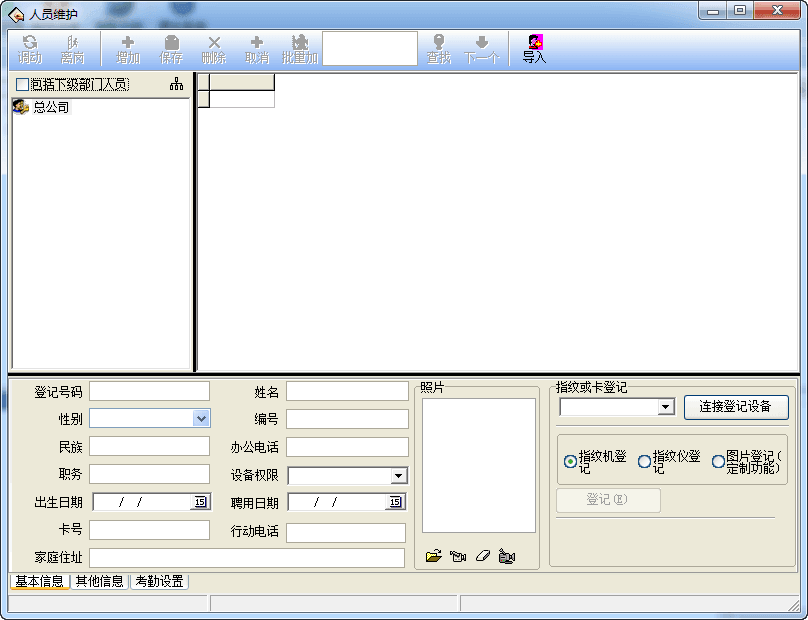Minimize the 人员维护 window
Image resolution: width=808 pixels, height=620 pixels.
coord(713,11)
